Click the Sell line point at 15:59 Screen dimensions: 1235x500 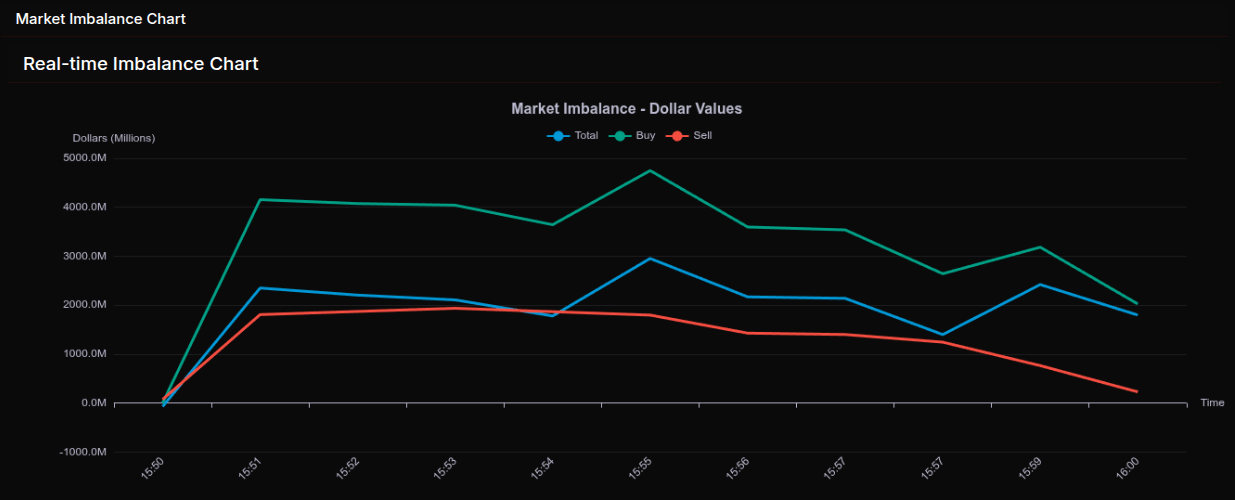point(1039,365)
